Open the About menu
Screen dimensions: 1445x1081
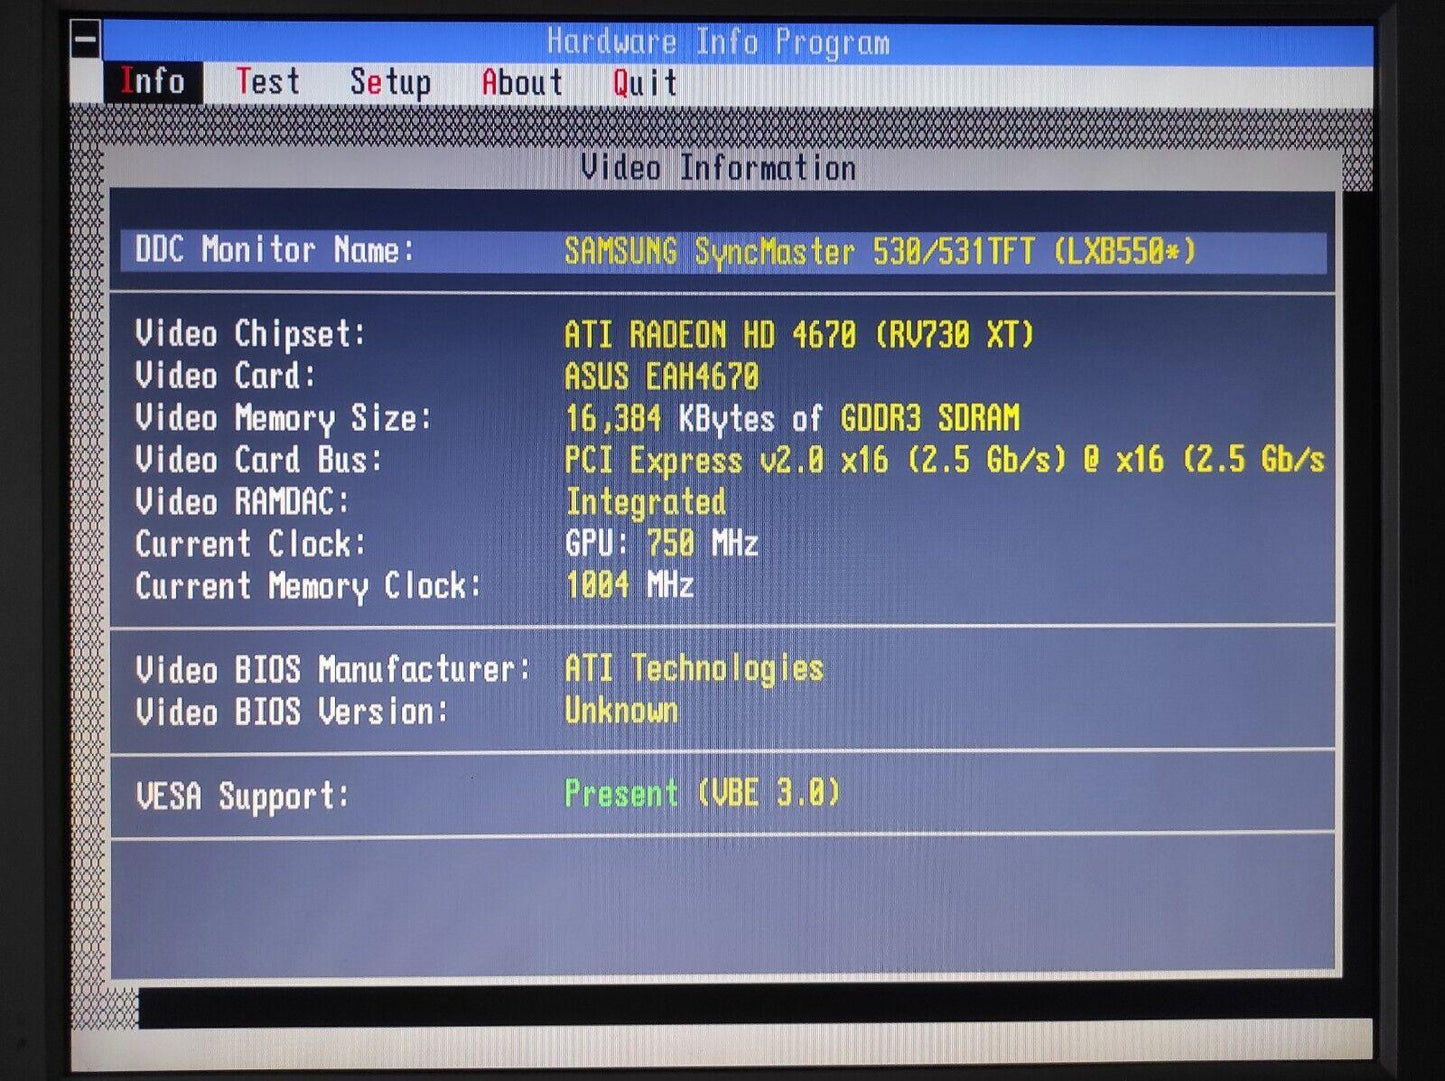(522, 82)
